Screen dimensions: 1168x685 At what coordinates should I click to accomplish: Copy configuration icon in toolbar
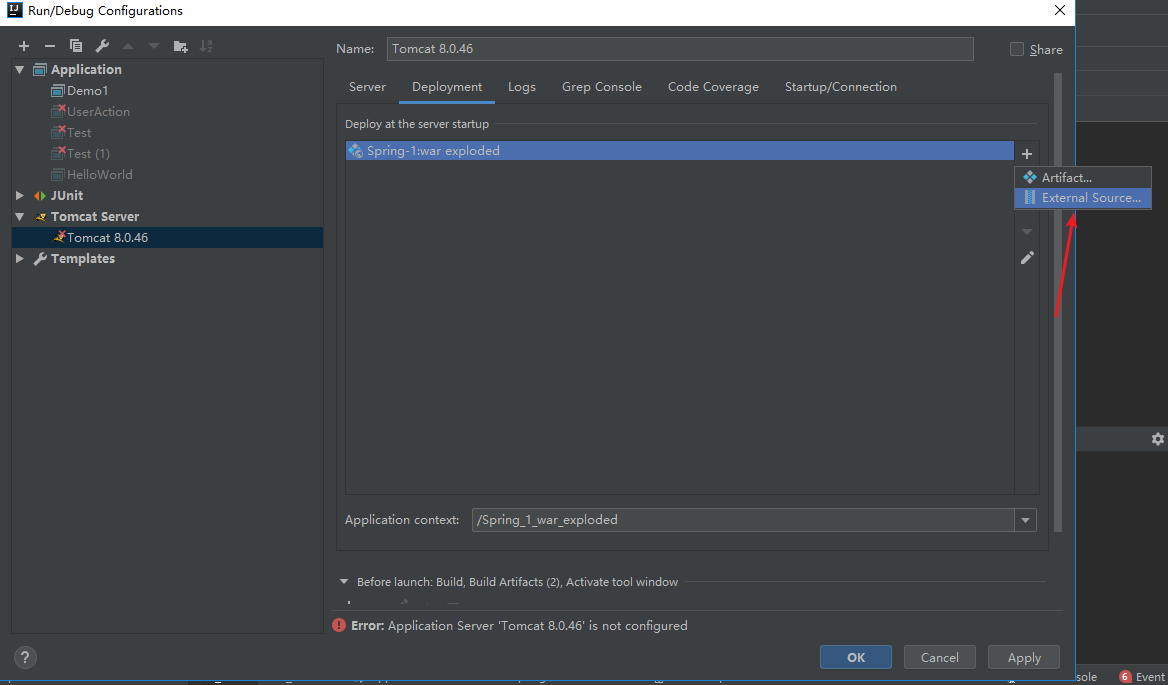click(76, 46)
